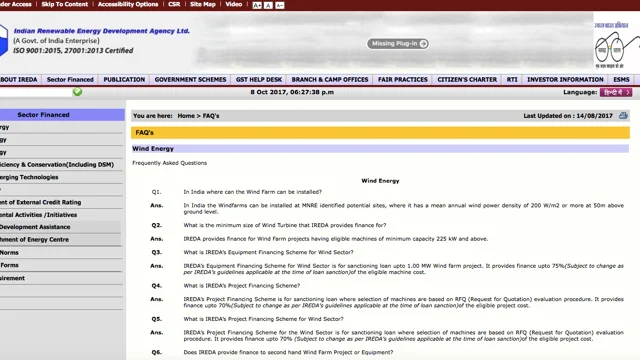Decrease font size with A- button
Screen dimensions: 640x360
pyautogui.click(x=280, y=5)
